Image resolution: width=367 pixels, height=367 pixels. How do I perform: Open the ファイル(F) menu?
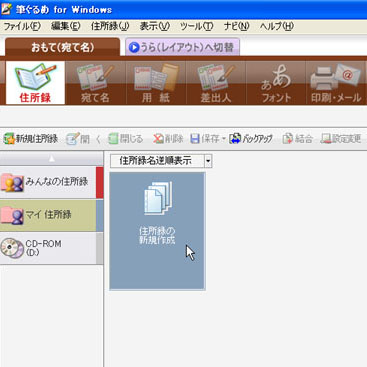click(x=22, y=26)
